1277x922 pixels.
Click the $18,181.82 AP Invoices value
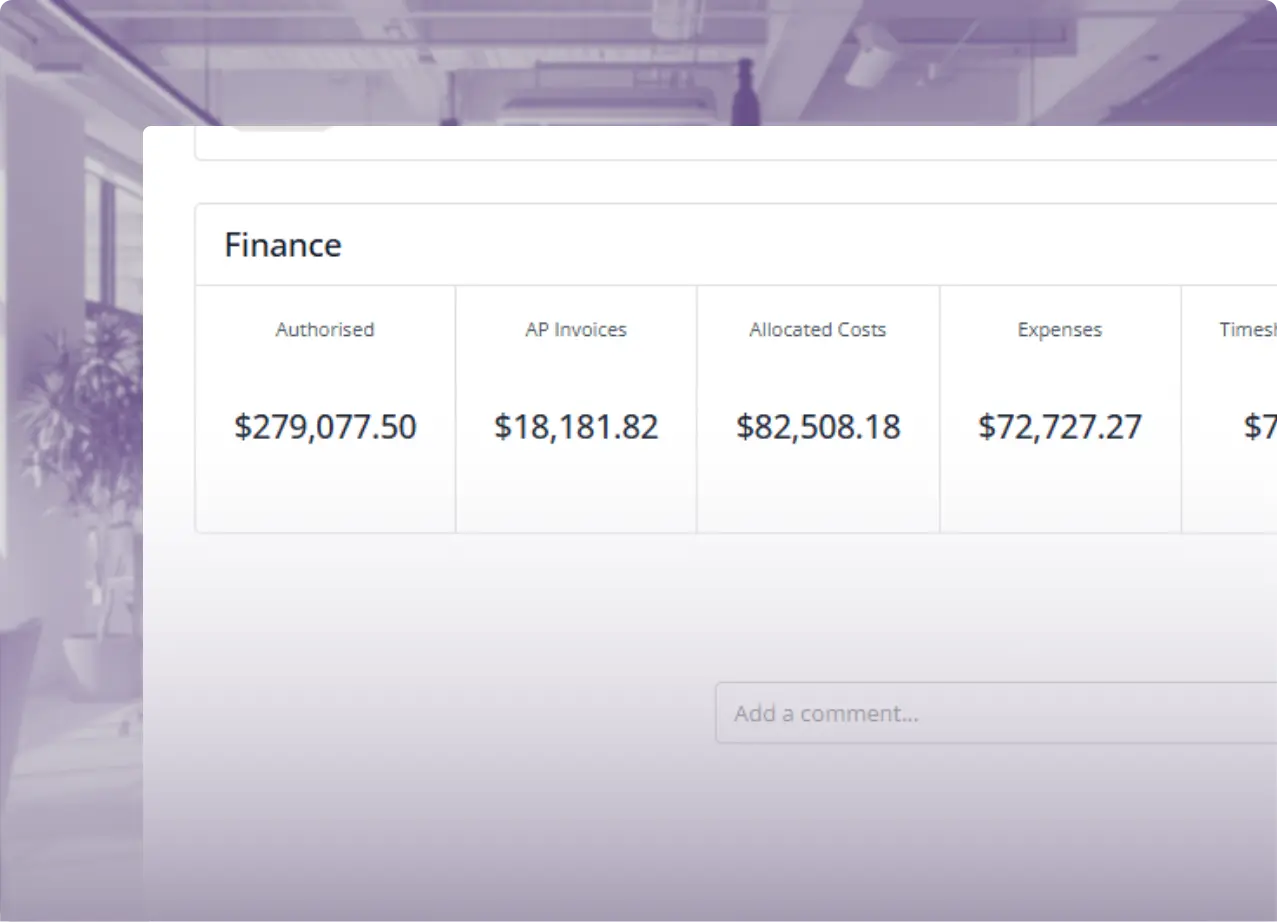pos(576,426)
